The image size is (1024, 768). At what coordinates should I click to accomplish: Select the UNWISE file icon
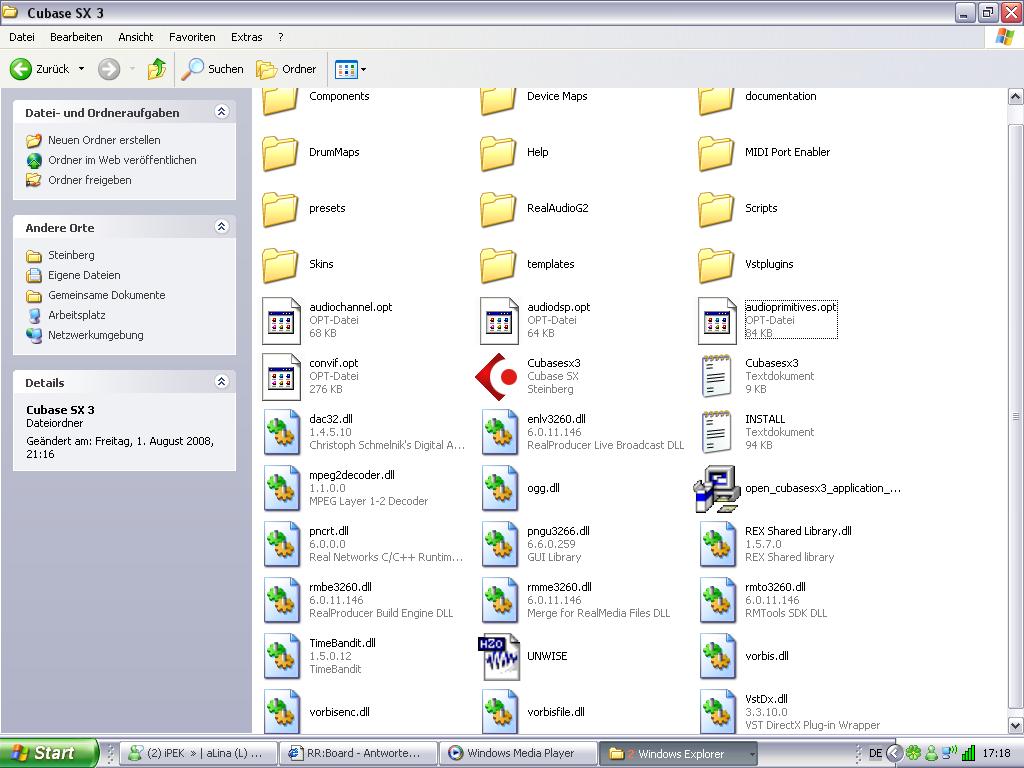point(500,656)
